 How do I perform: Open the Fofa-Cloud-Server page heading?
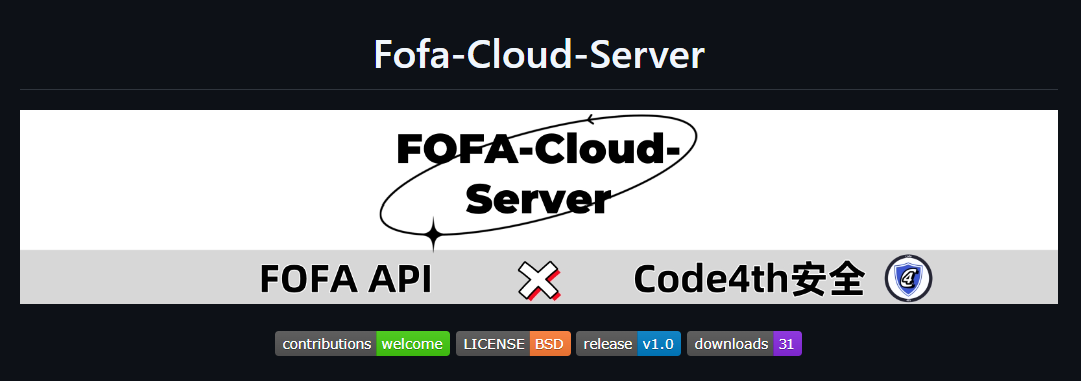(539, 55)
